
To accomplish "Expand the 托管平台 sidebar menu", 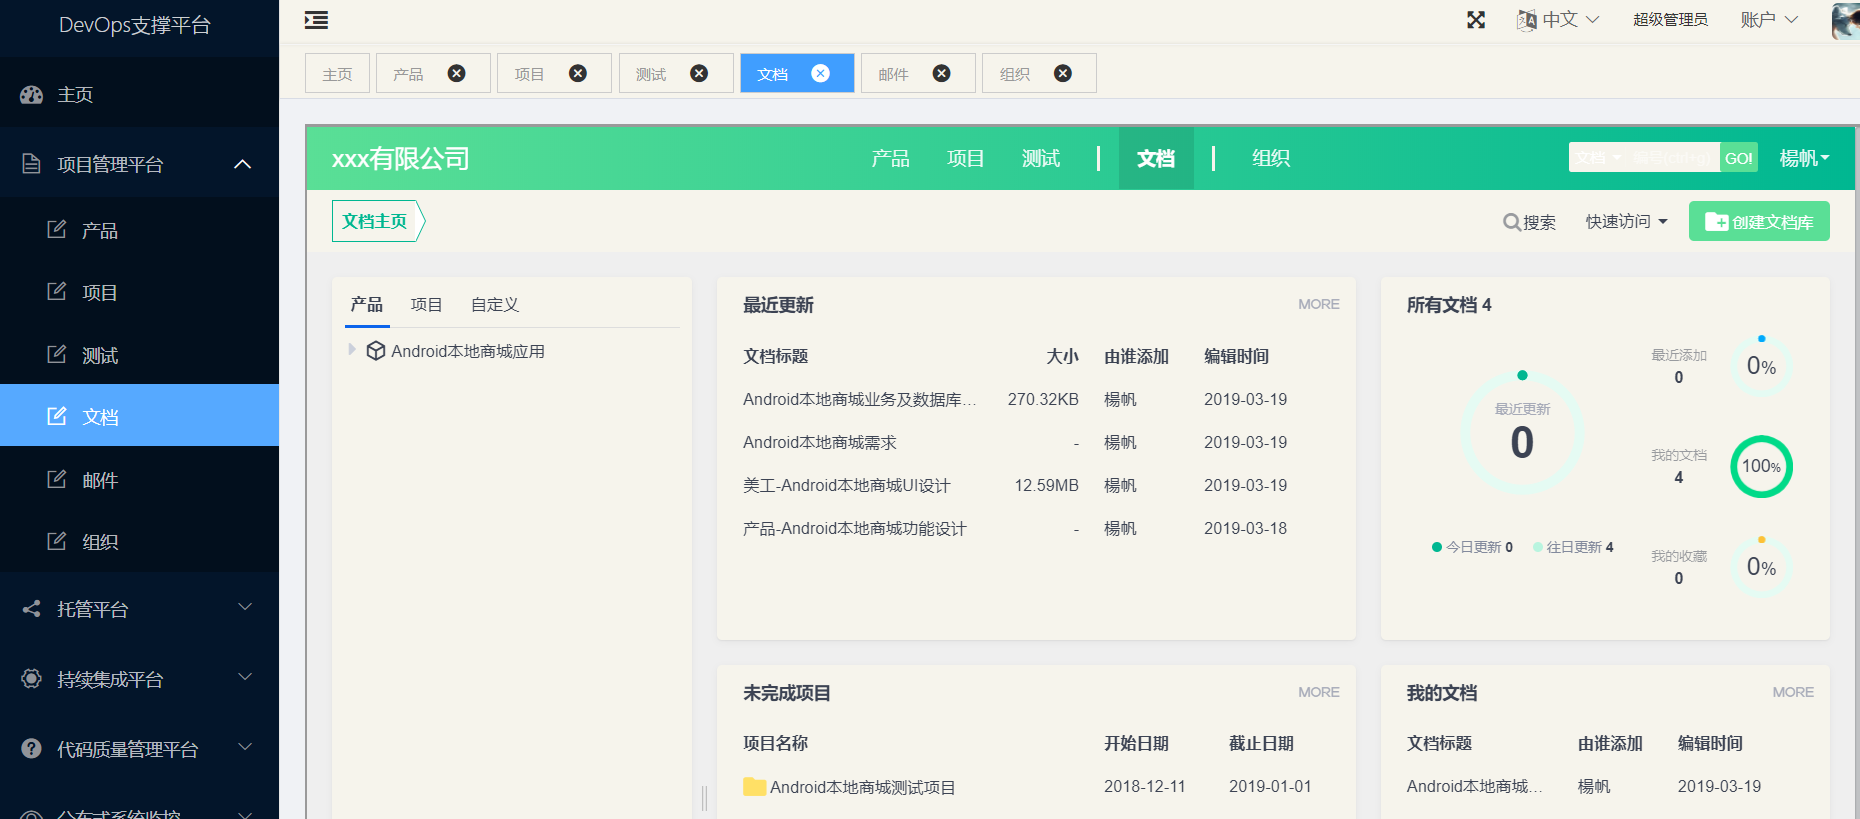I will click(x=244, y=608).
